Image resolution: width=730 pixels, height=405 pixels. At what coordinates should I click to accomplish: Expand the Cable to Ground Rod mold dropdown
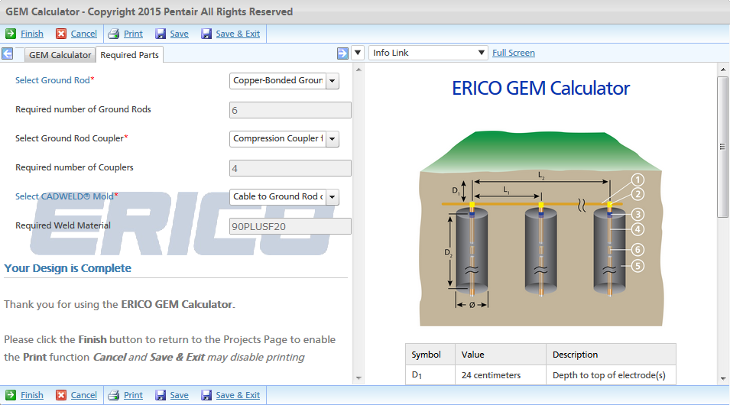(332, 197)
